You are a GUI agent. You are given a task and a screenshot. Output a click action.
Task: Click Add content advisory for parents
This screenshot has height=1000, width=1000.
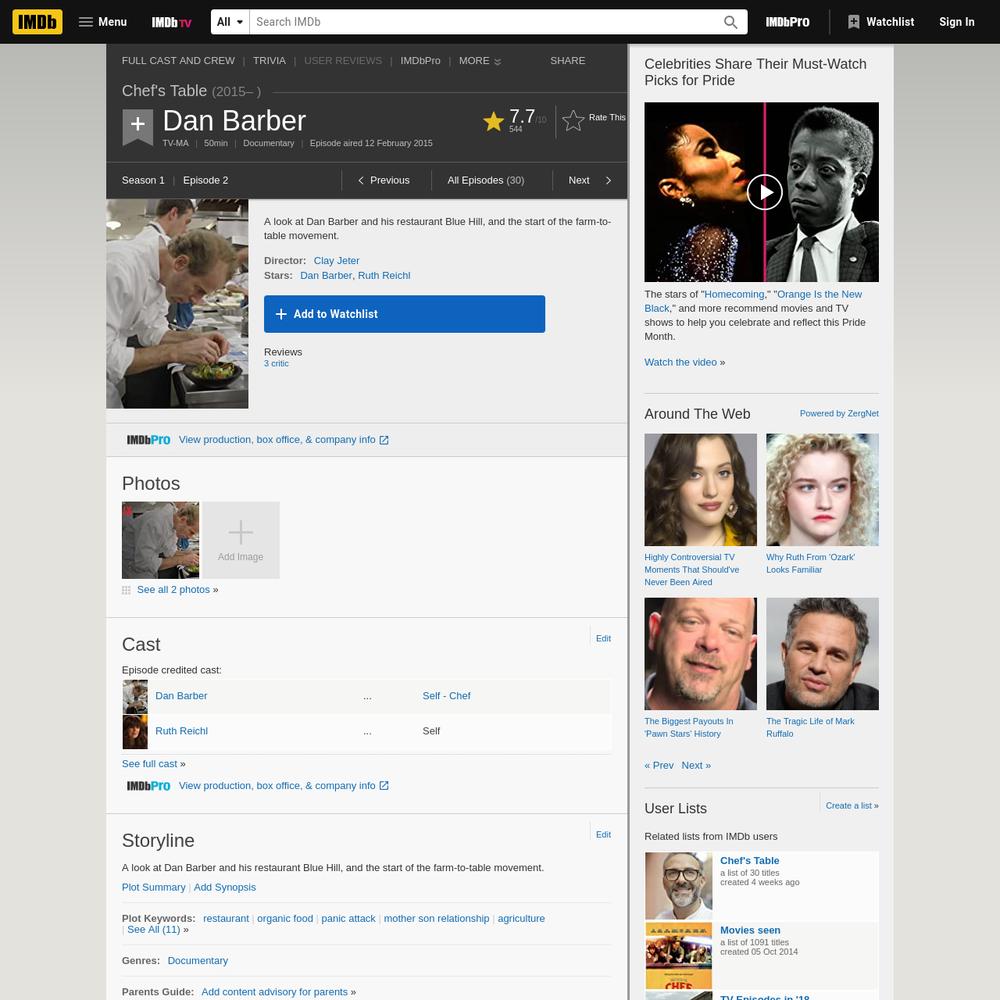(275, 992)
